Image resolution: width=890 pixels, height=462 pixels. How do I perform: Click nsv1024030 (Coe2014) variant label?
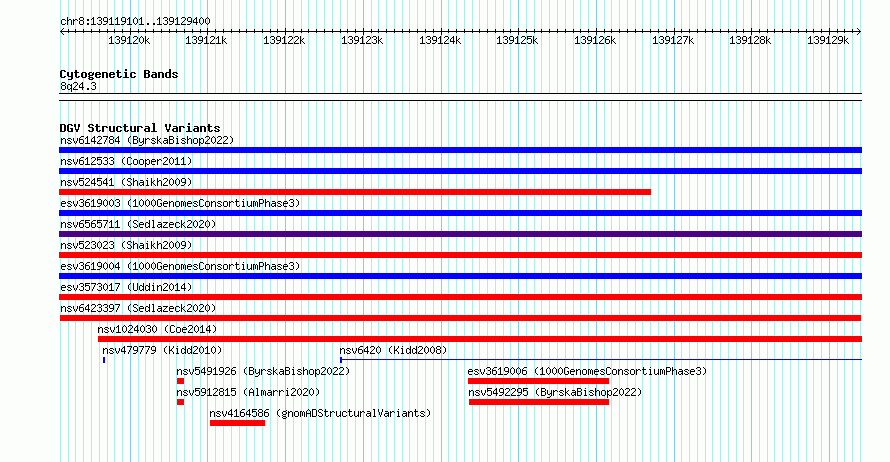coord(157,329)
